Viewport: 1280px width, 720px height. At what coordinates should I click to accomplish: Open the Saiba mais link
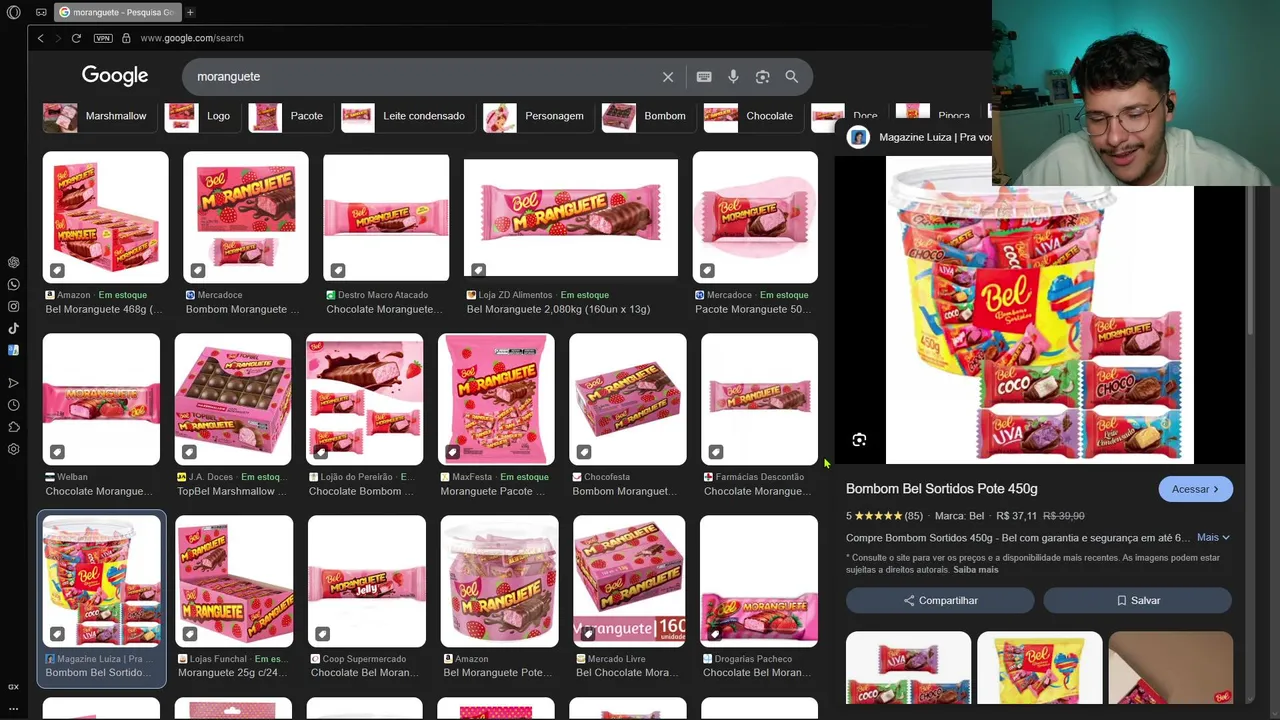click(975, 570)
